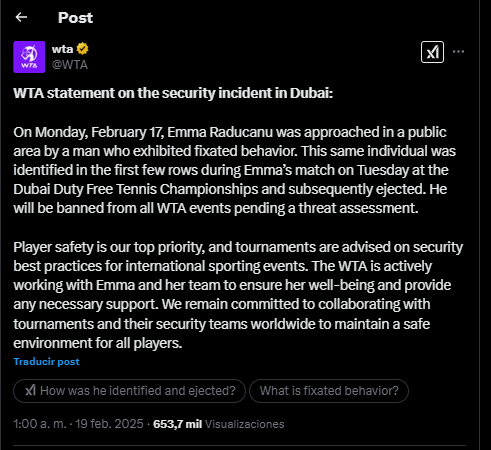Click the bold WTA statement headline text
Screen dimensions: 491x450
[173, 93]
